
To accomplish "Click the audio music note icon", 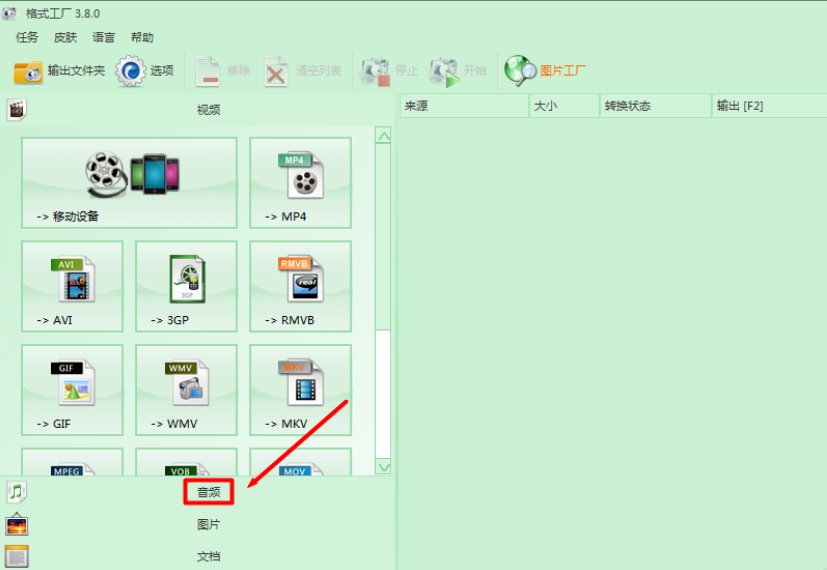I will (16, 492).
